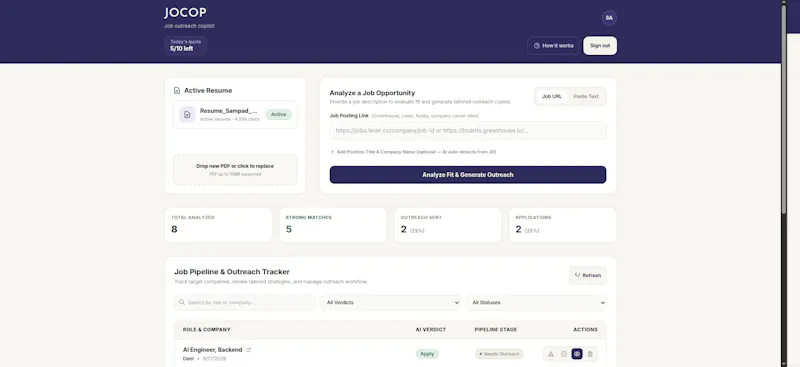
Task: Click the Drop new PDF upload area
Action: point(235,170)
